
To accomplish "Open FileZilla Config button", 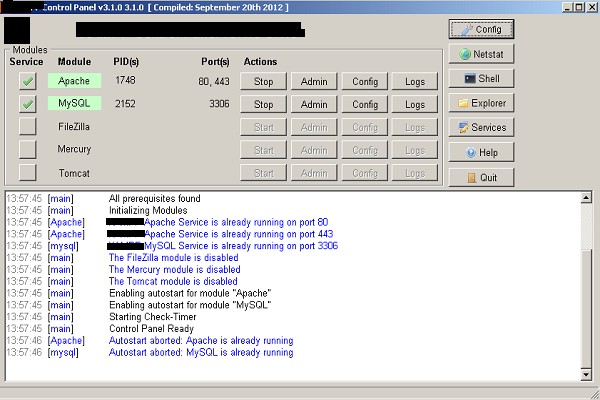I will 365,127.
